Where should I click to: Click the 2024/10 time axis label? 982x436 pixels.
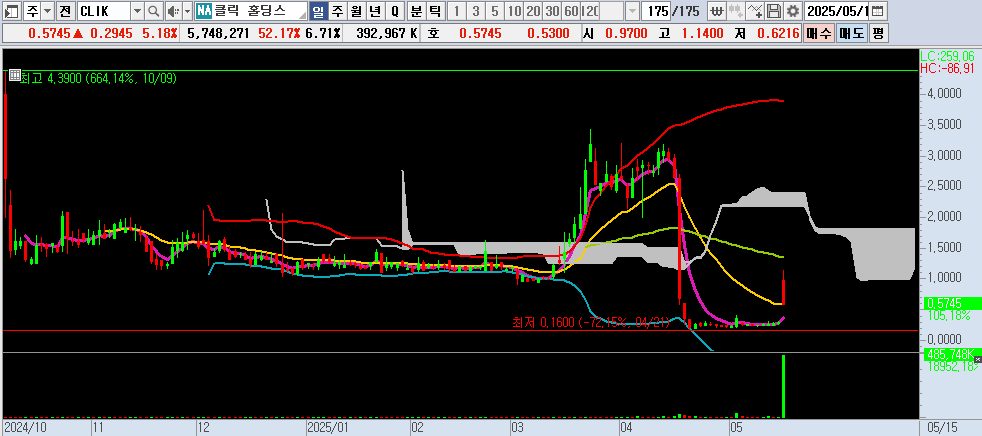click(x=24, y=427)
